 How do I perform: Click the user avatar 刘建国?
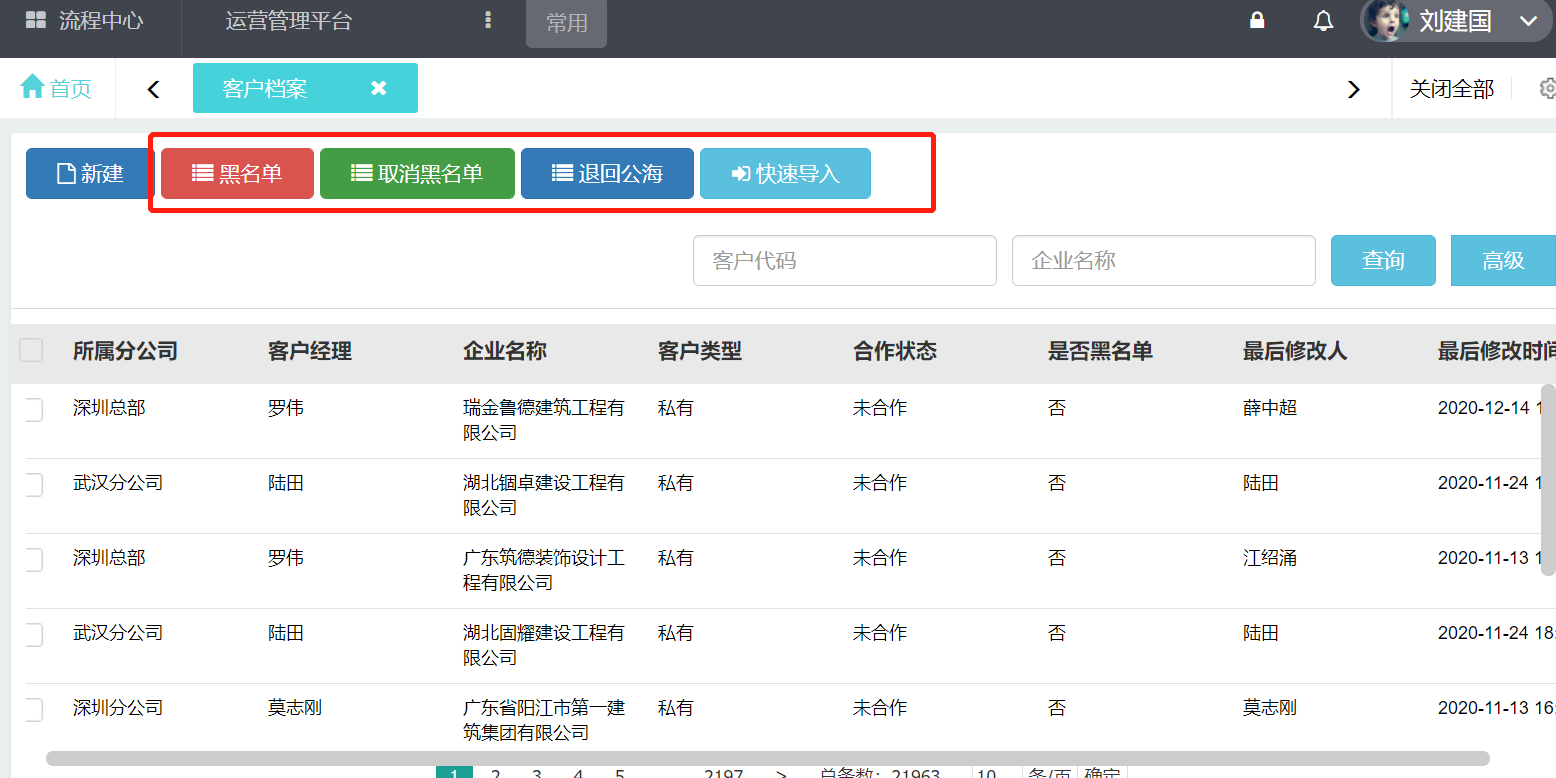pyautogui.click(x=1386, y=21)
